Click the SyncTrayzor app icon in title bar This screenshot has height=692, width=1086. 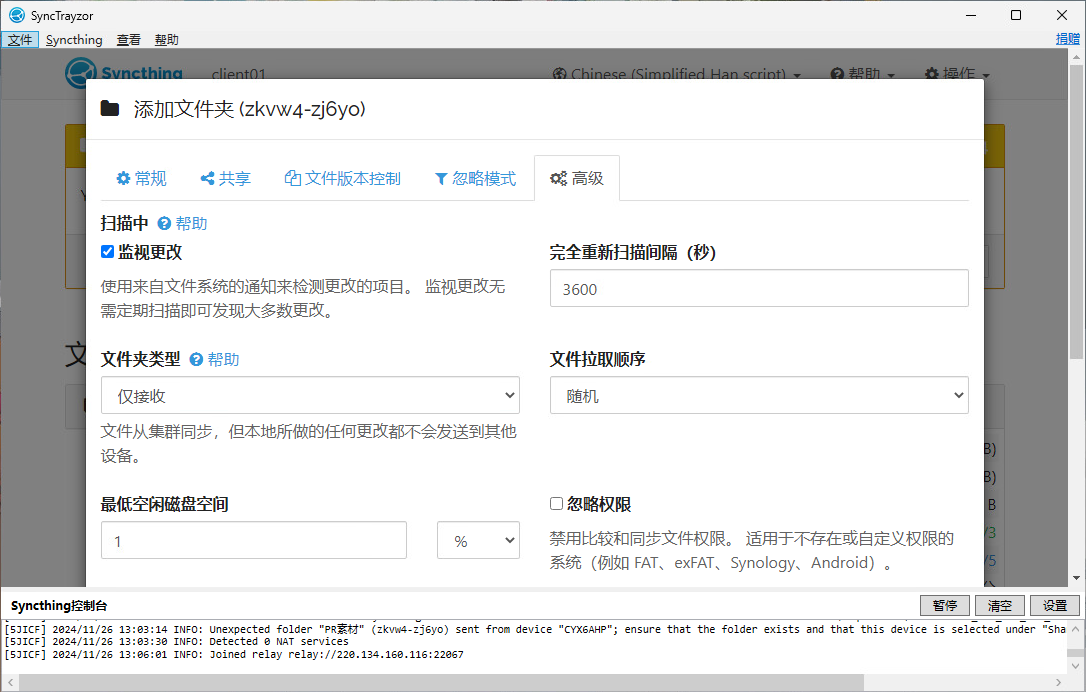17,15
